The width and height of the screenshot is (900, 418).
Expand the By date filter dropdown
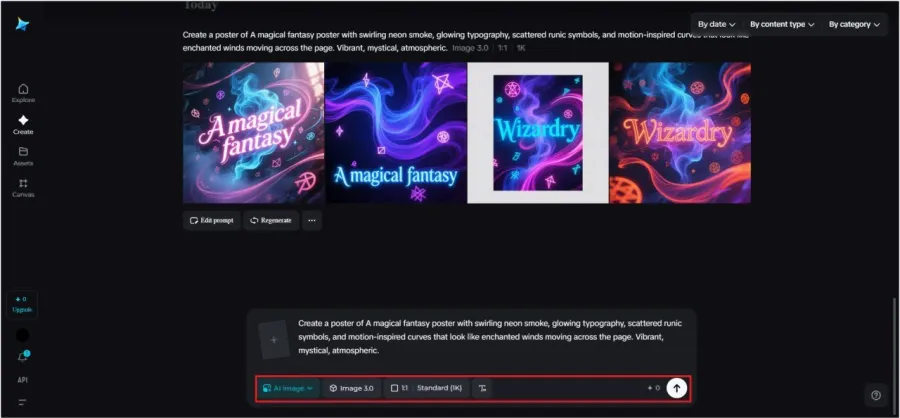coord(716,23)
